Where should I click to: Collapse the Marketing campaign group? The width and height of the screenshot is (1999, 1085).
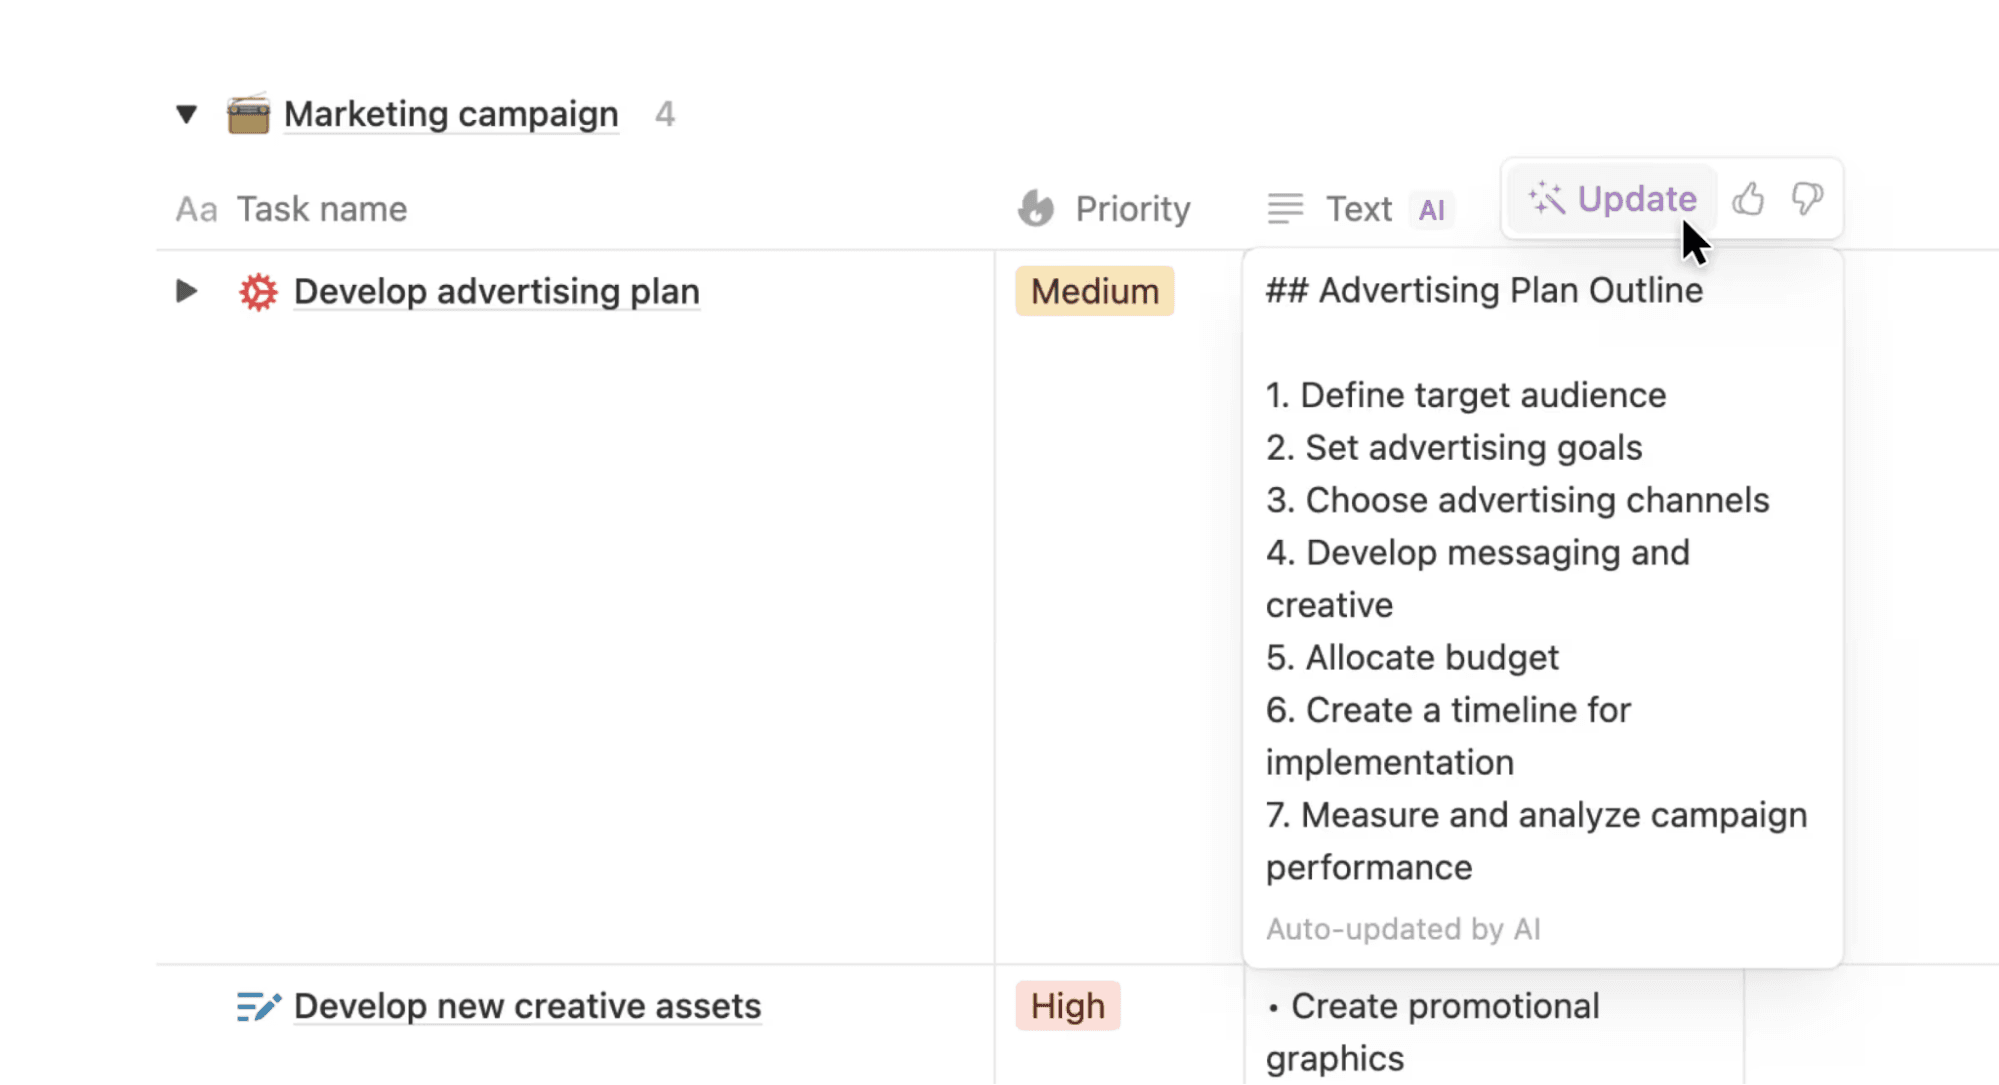pos(186,113)
